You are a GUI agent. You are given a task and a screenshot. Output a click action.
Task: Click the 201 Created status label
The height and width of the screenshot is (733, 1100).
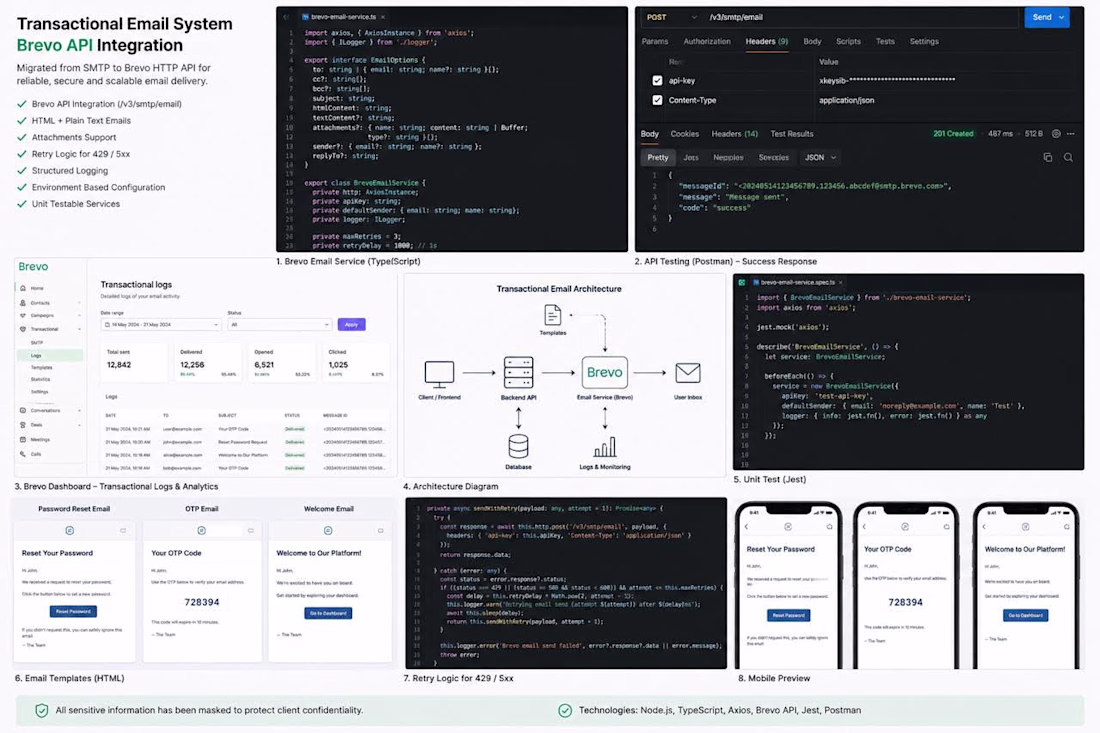tap(953, 134)
